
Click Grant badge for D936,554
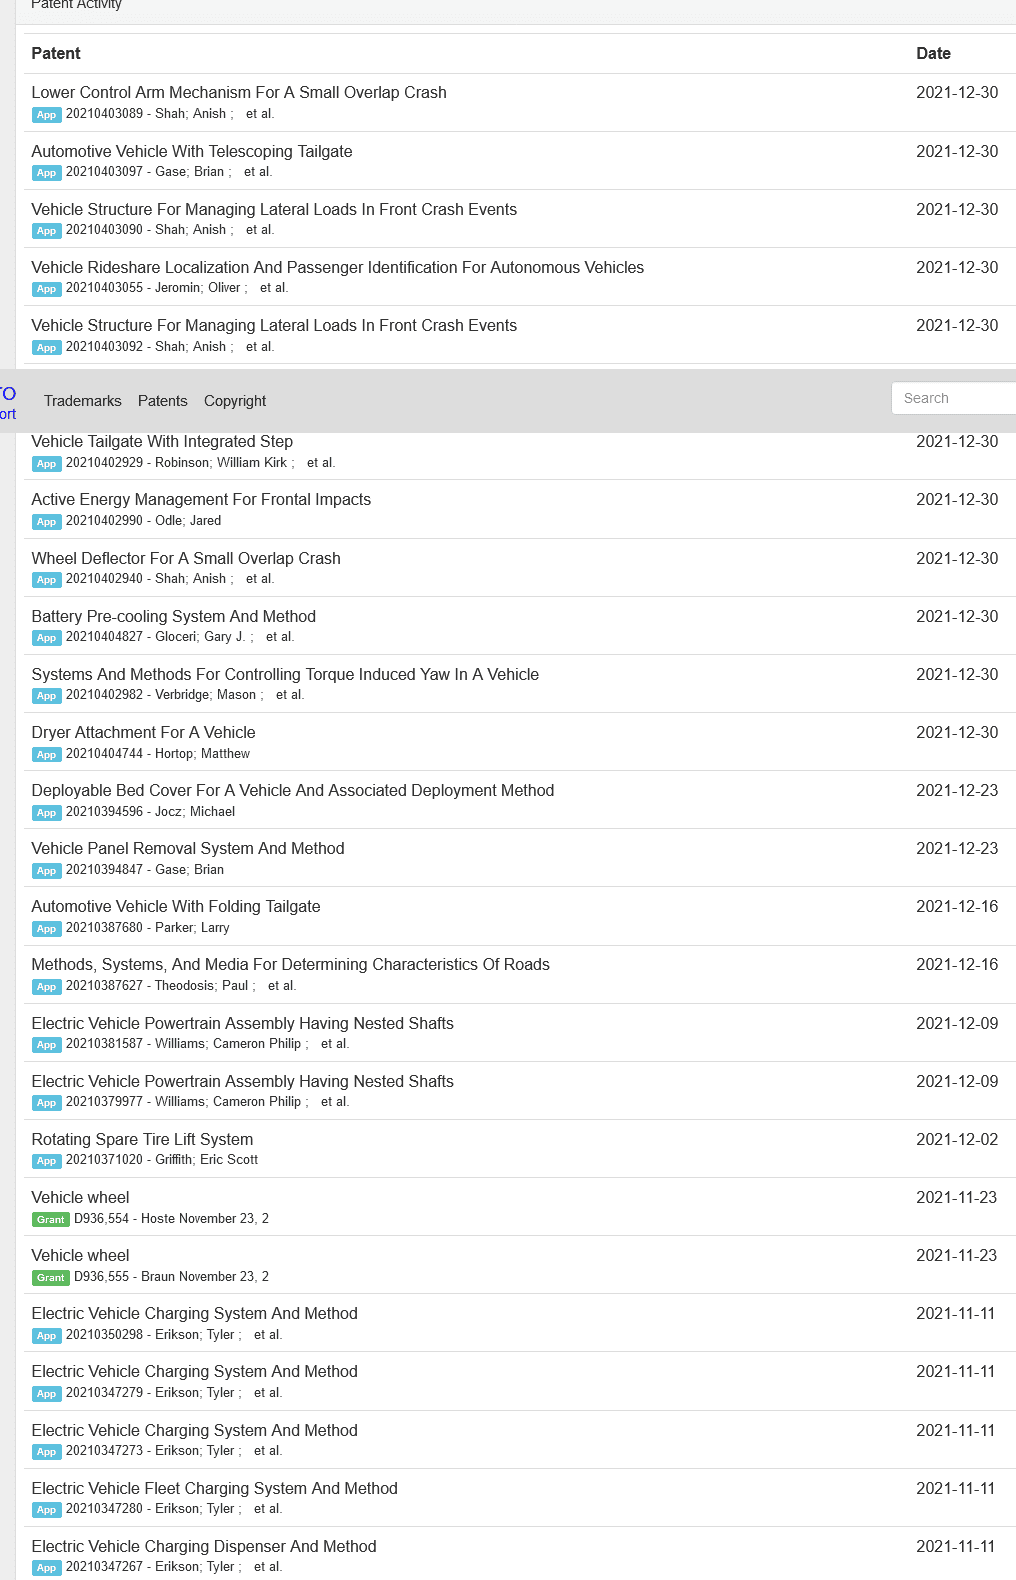tap(51, 1220)
